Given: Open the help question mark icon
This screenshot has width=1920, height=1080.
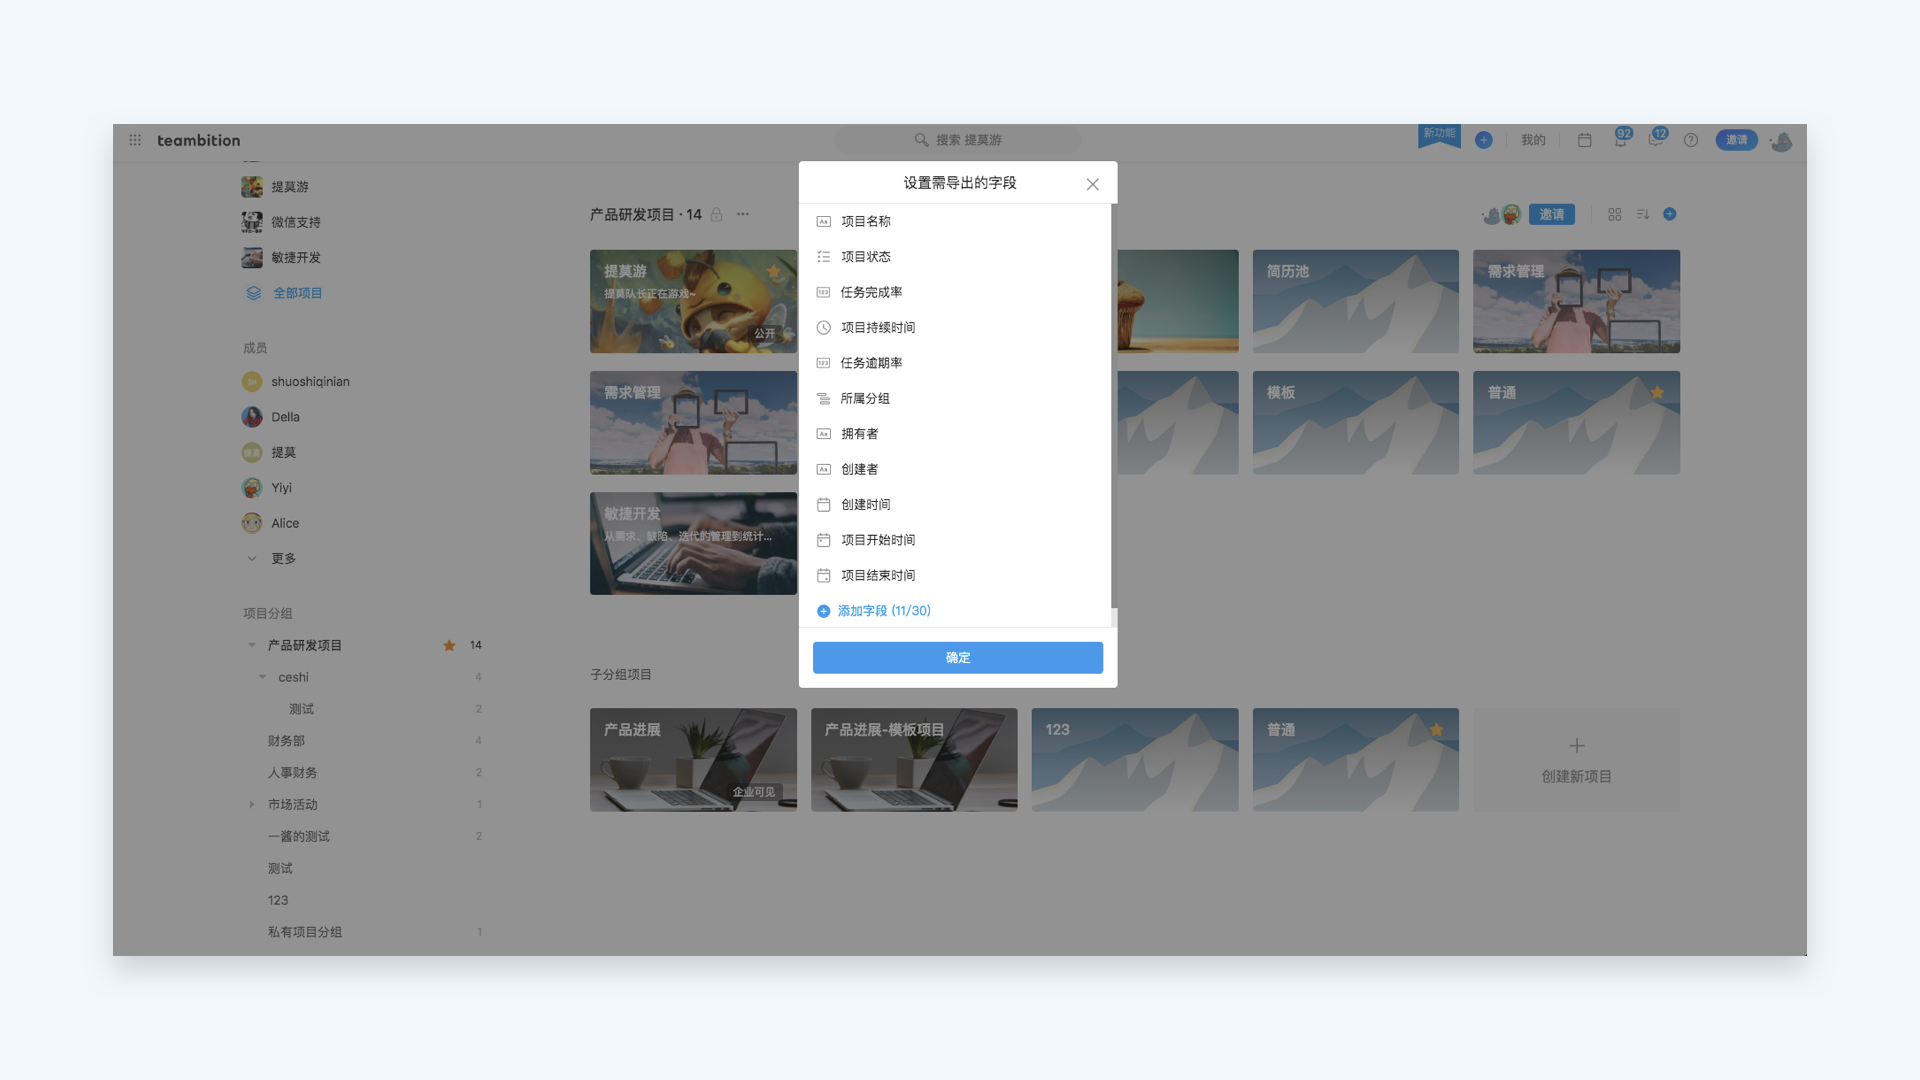Looking at the screenshot, I should [x=1690, y=140].
